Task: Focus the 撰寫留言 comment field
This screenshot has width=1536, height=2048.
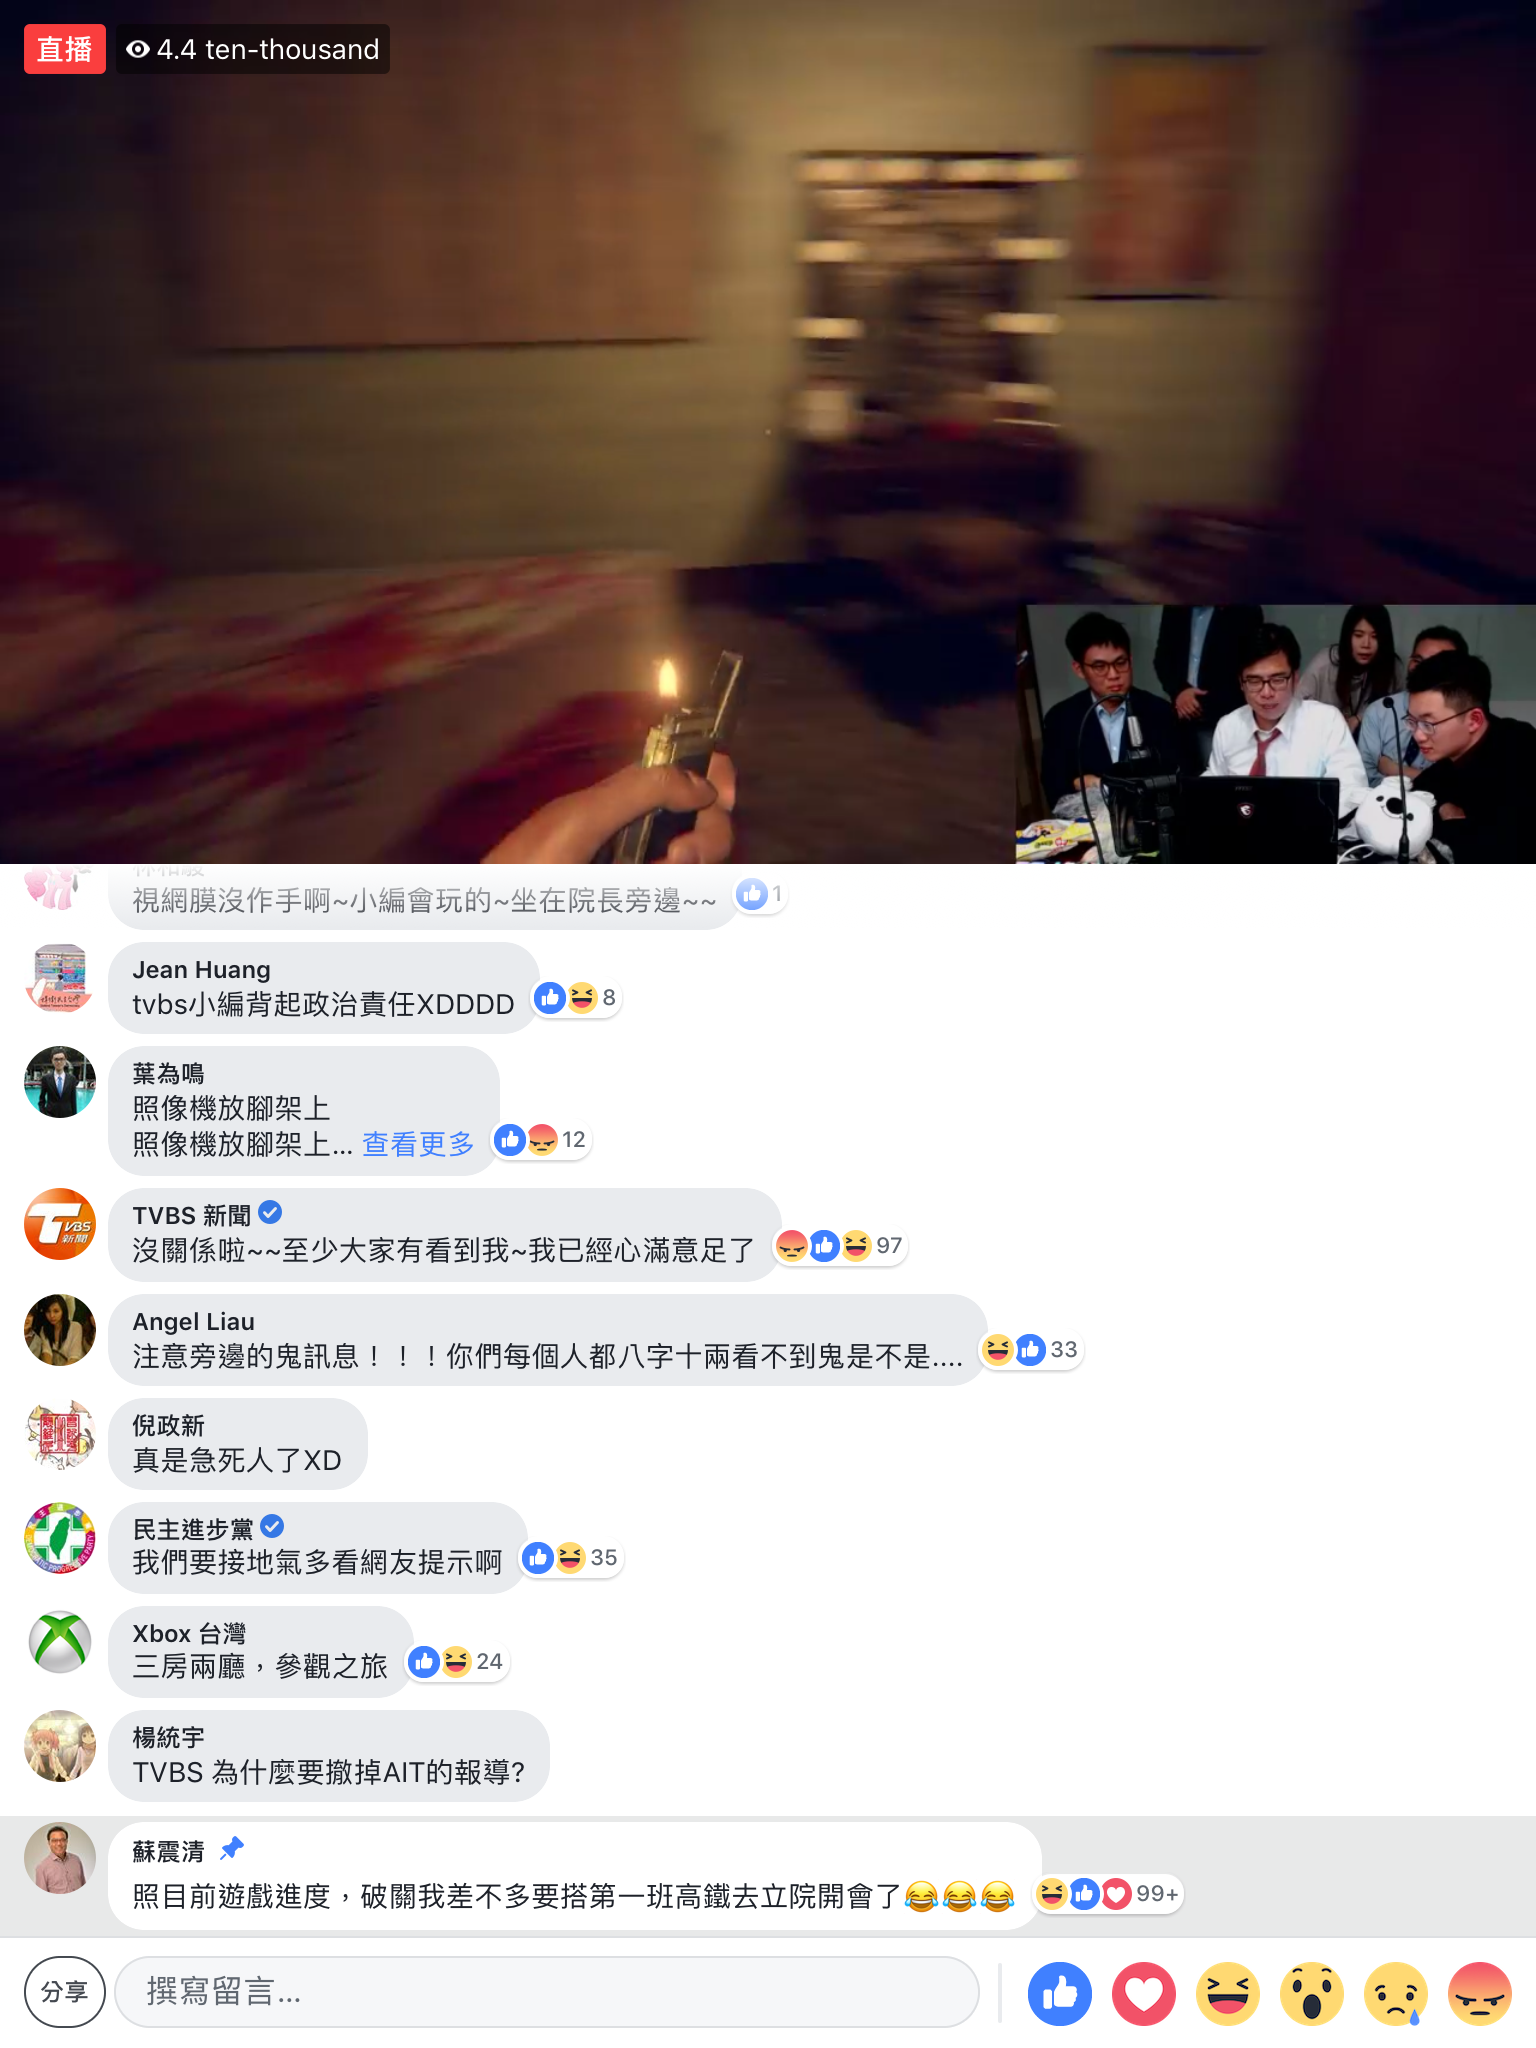Action: [x=547, y=1992]
